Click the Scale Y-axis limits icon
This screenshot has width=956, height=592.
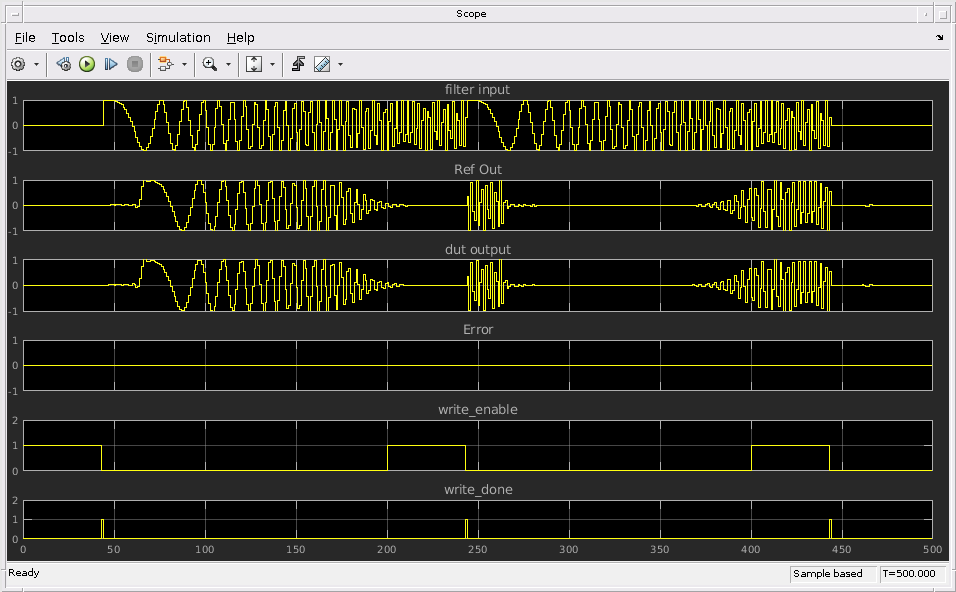tap(254, 64)
